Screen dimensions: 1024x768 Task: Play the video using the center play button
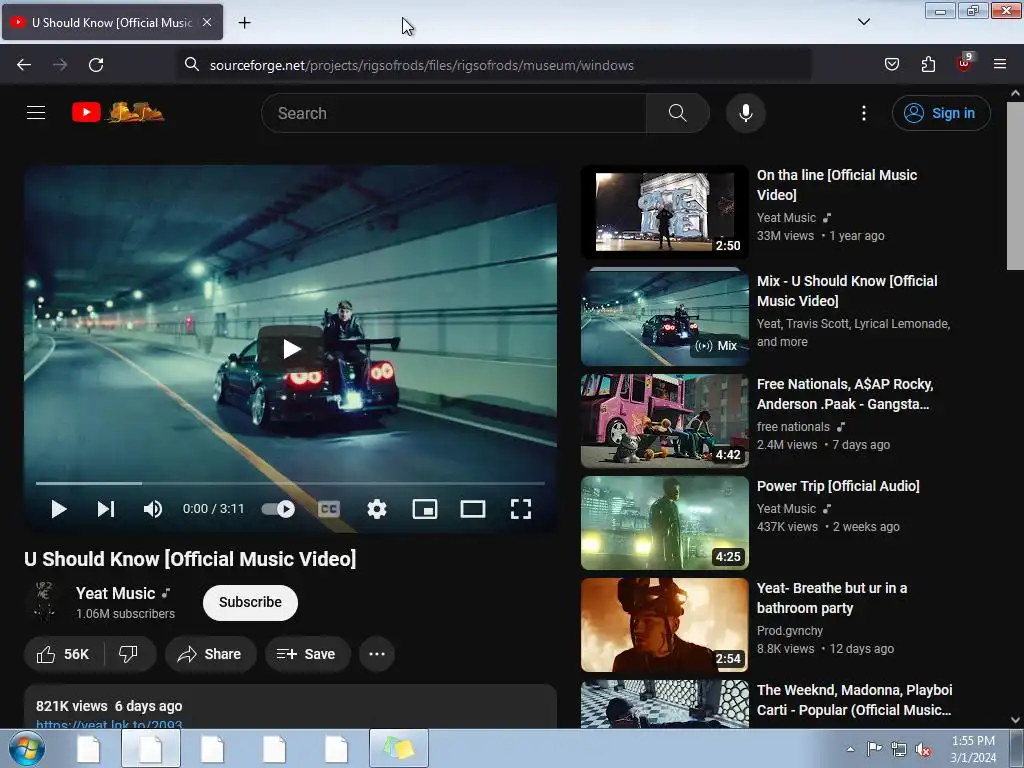click(291, 349)
